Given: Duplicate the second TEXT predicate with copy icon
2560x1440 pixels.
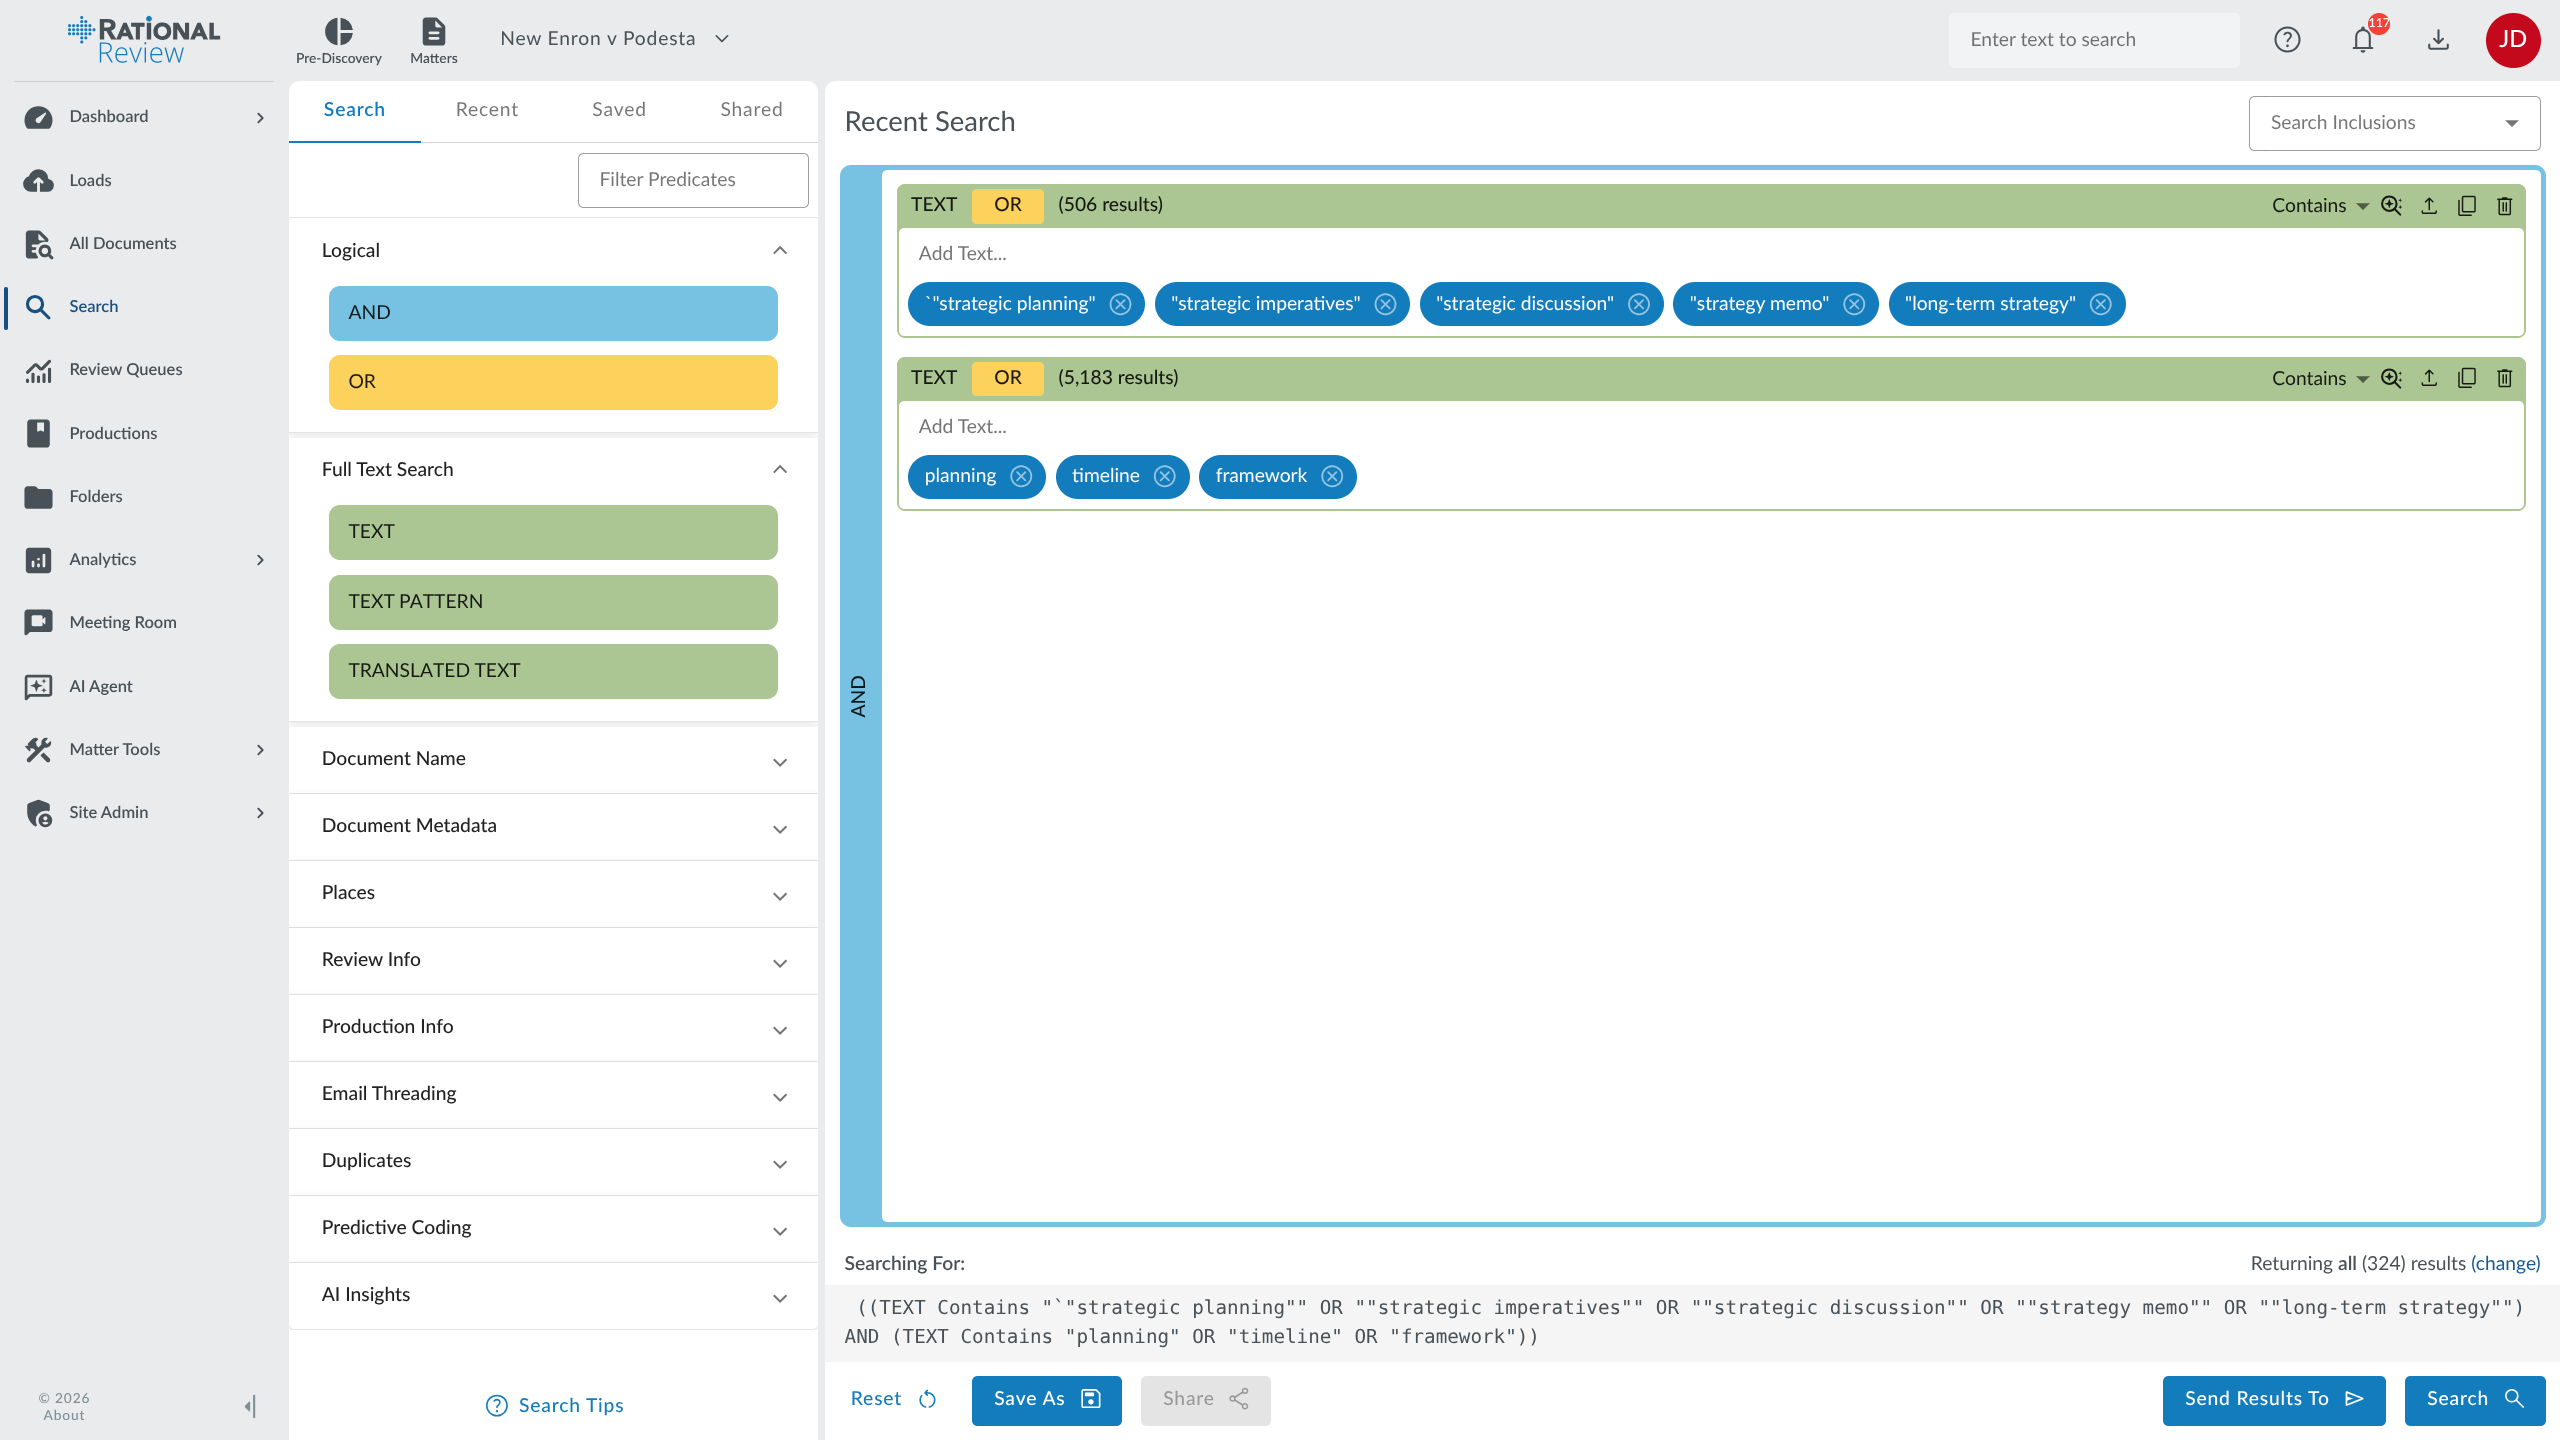Looking at the screenshot, I should (2467, 378).
